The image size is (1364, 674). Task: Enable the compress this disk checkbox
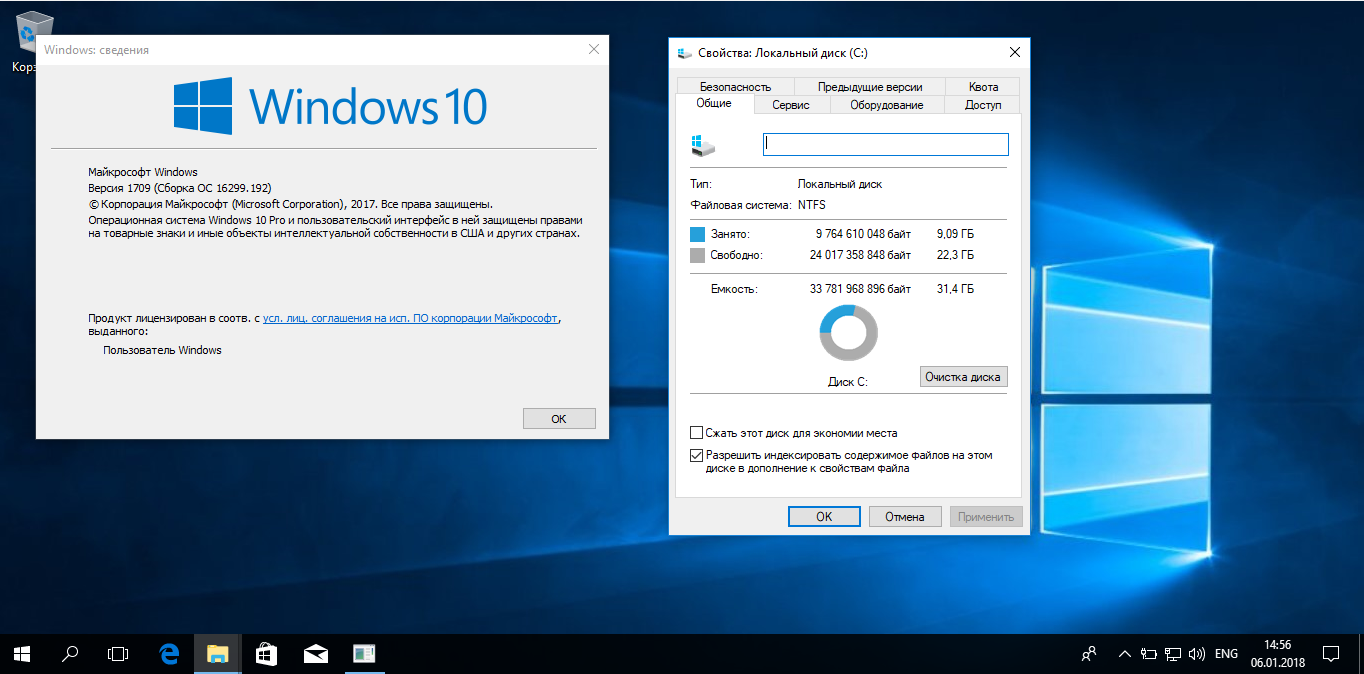tap(696, 433)
